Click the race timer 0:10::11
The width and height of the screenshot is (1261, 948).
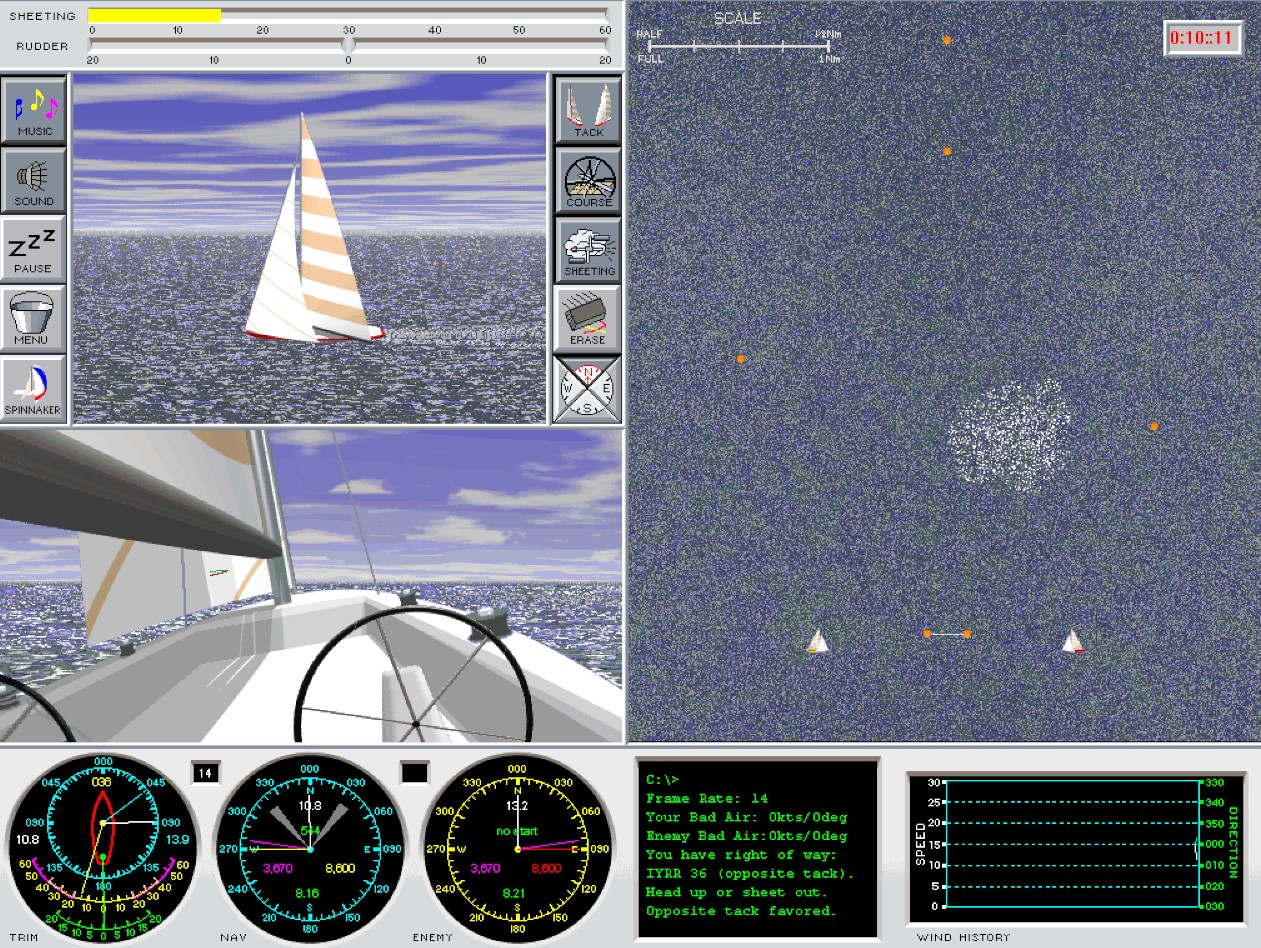click(x=1204, y=39)
